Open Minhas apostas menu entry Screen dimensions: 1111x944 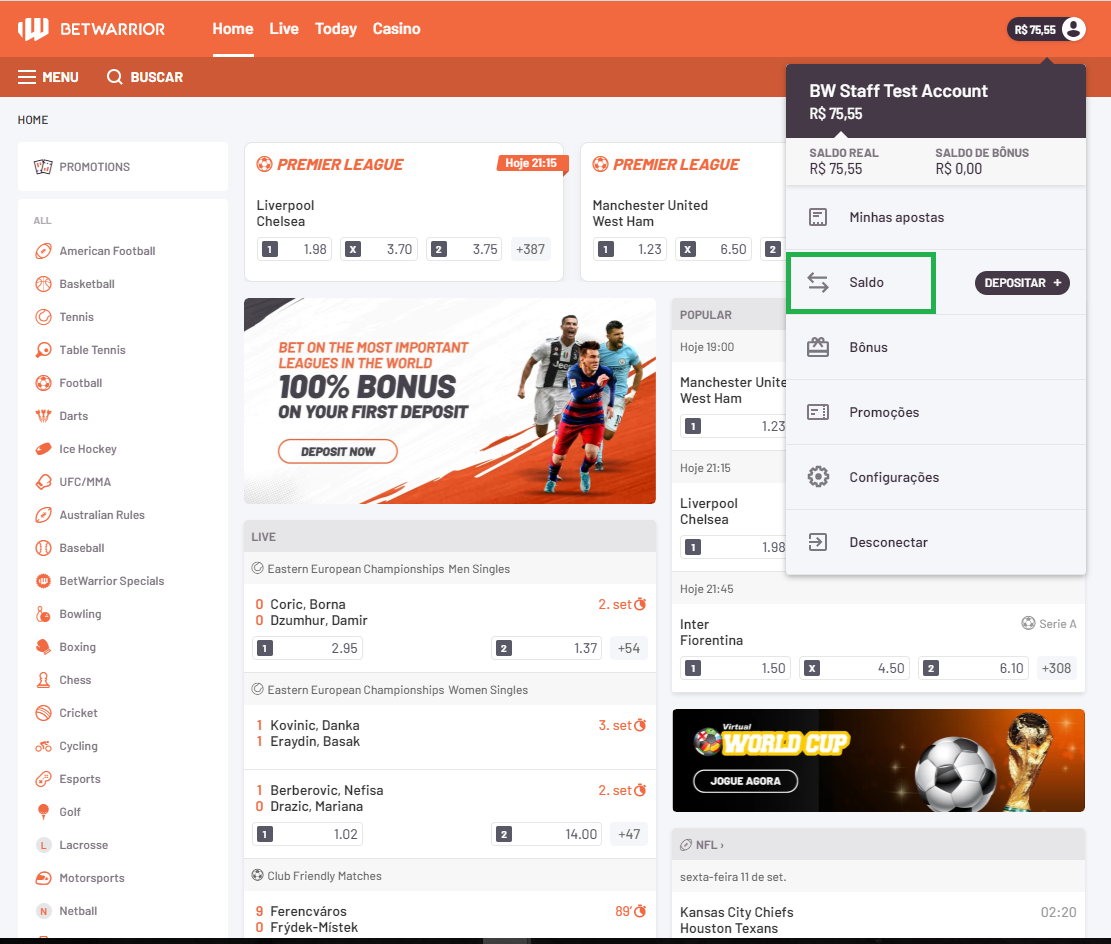pyautogui.click(x=896, y=217)
